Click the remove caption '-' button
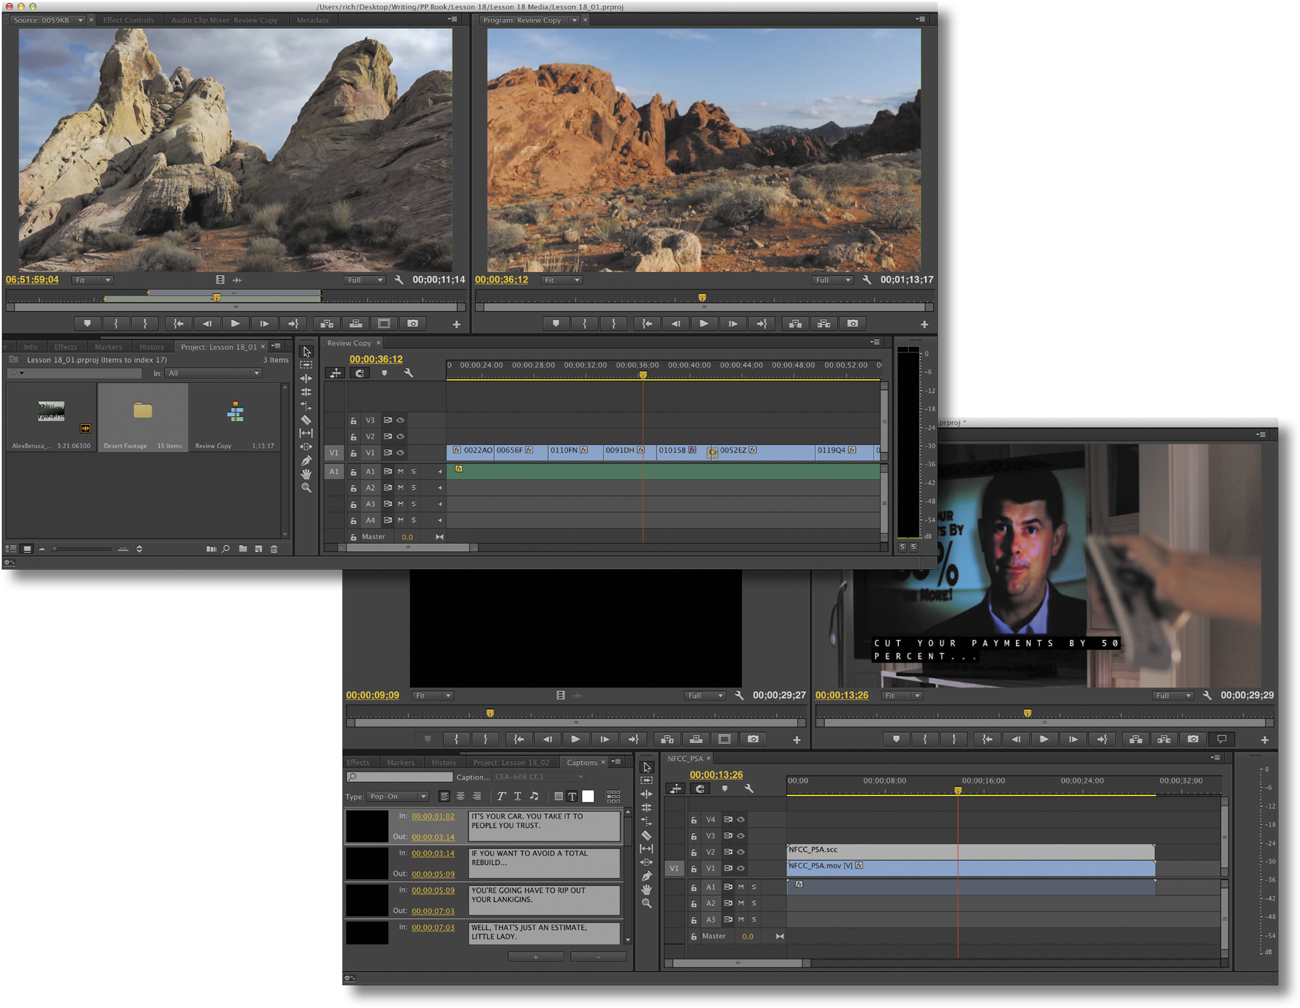 click(x=598, y=957)
